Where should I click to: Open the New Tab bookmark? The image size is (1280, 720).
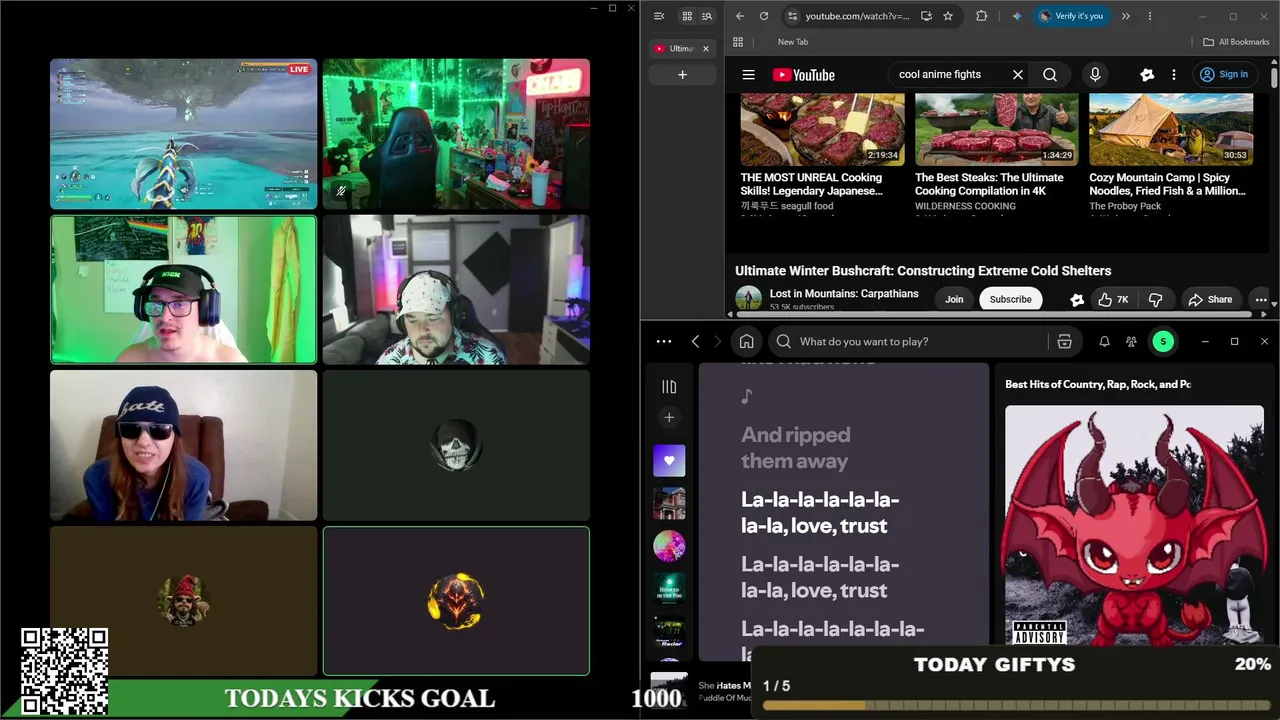pyautogui.click(x=793, y=42)
